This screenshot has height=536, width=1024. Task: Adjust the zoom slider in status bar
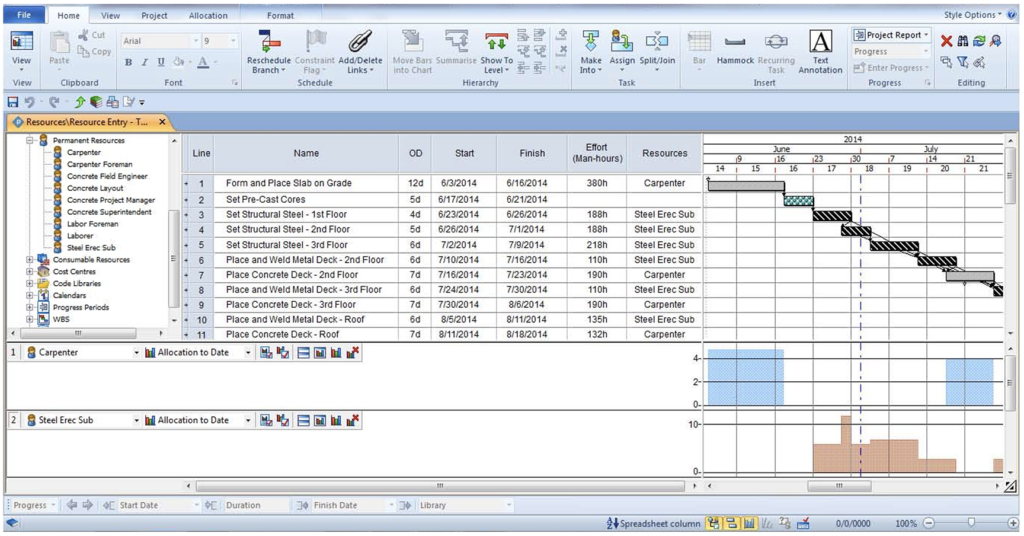(971, 523)
